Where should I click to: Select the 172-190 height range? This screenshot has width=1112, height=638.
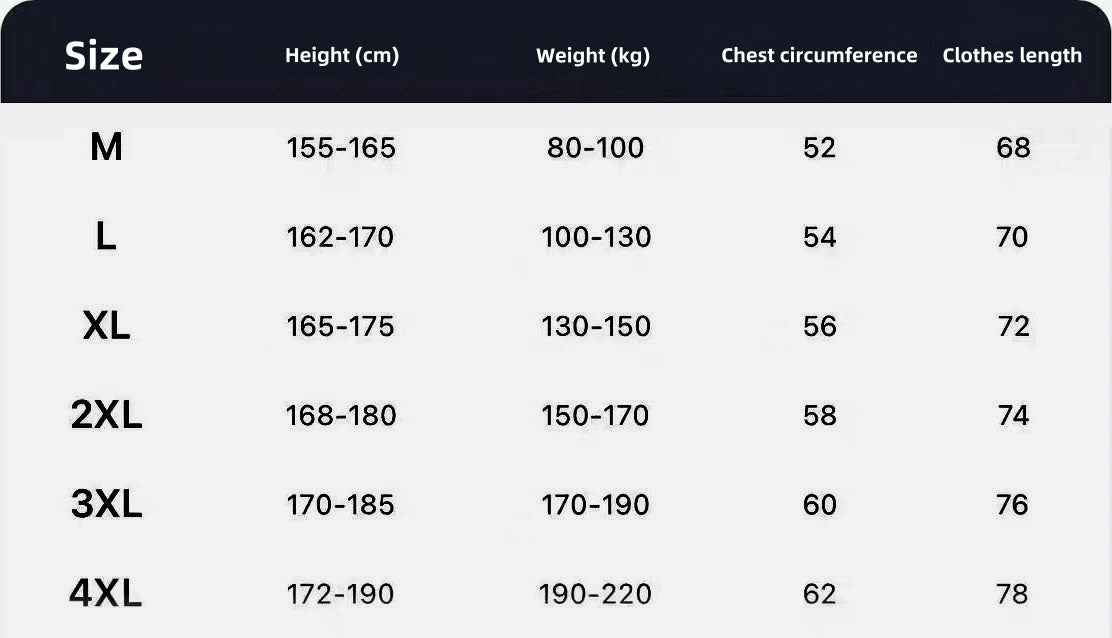pyautogui.click(x=340, y=594)
